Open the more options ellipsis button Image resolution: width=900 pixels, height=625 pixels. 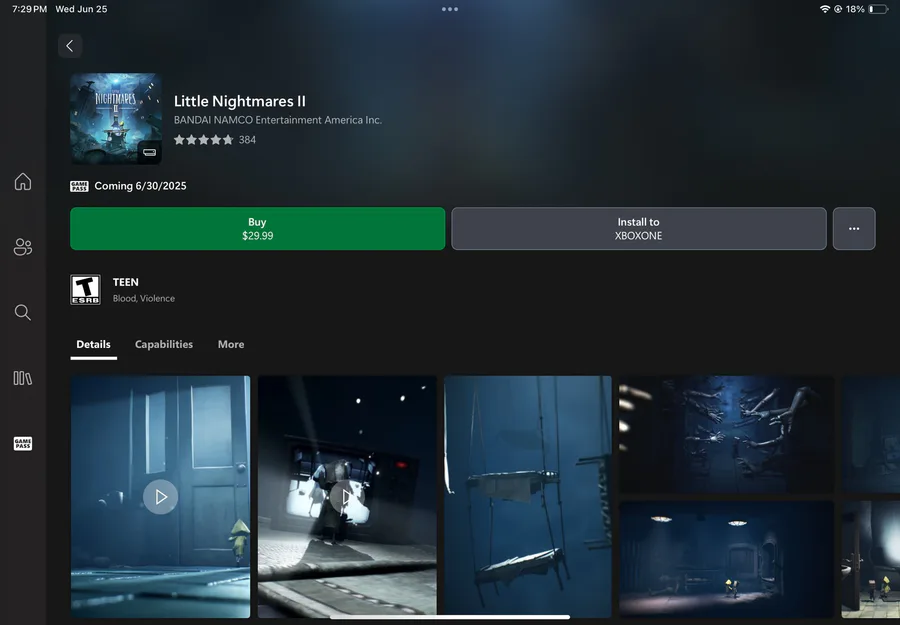(x=854, y=228)
